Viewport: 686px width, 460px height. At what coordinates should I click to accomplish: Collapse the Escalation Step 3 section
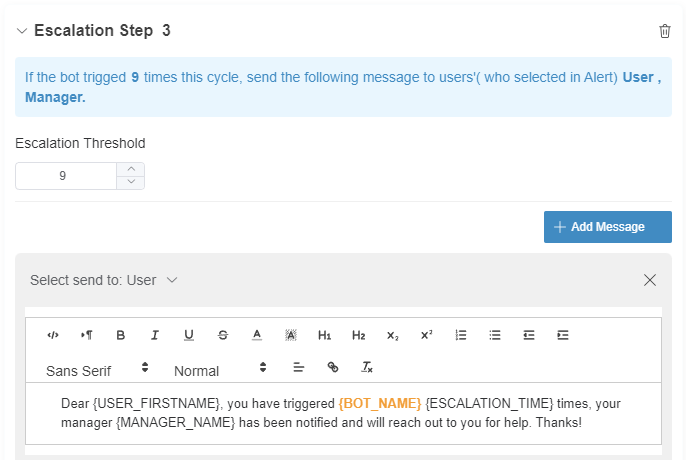(22, 31)
